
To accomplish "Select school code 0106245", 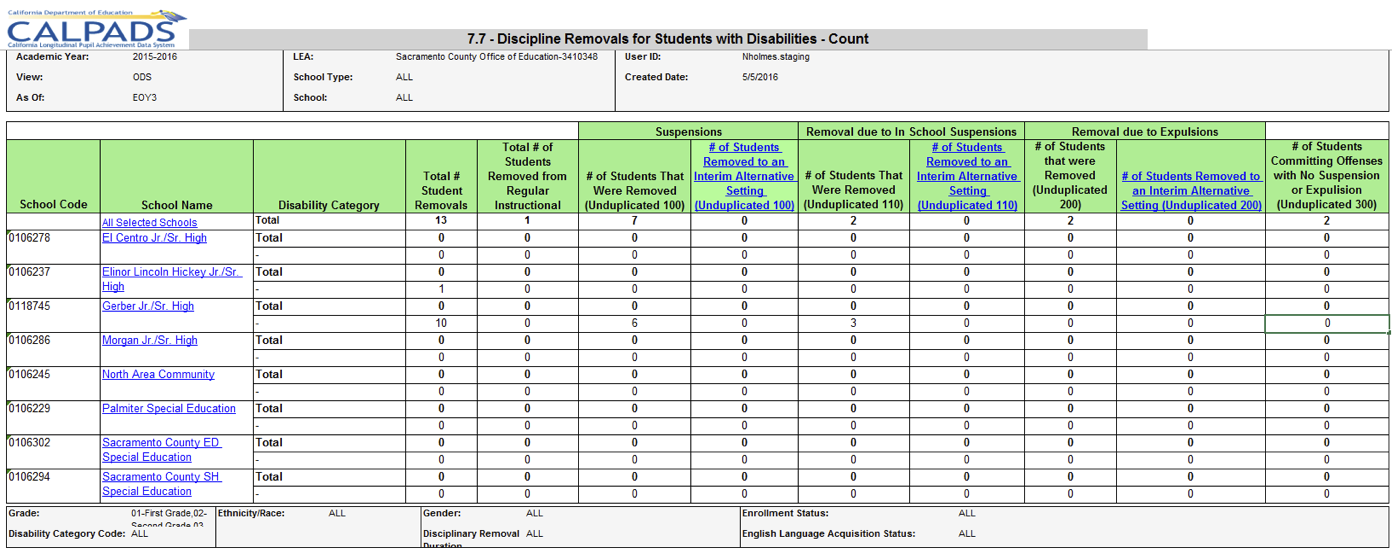I will (x=31, y=374).
